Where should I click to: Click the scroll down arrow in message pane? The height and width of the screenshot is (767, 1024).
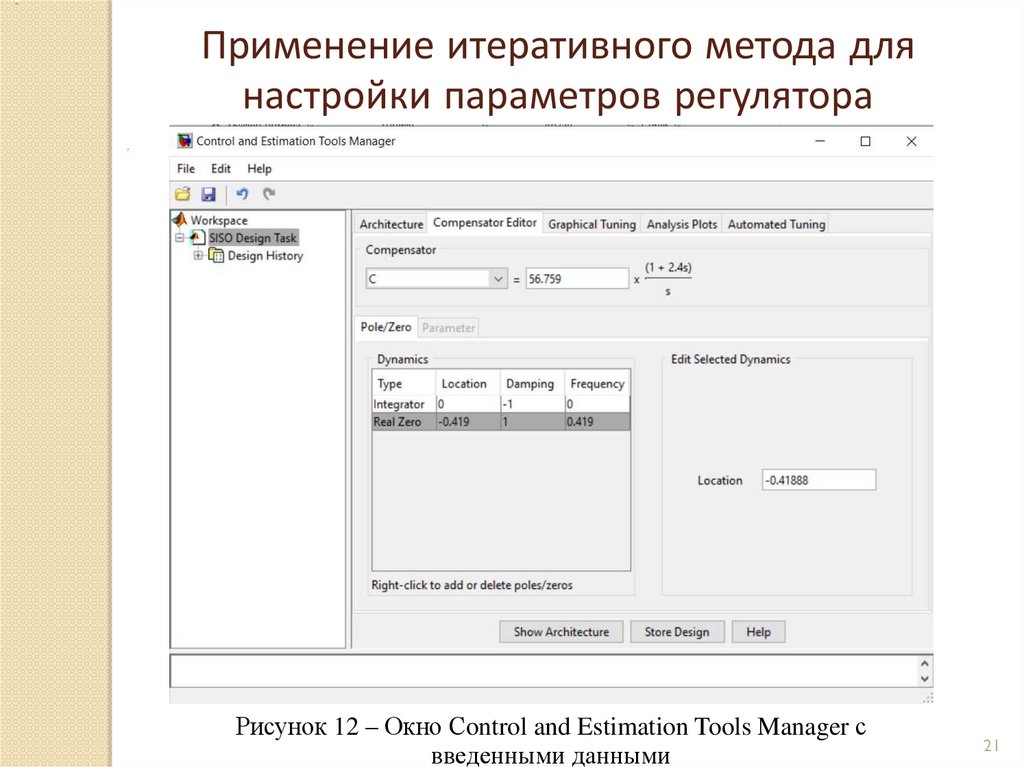point(924,679)
